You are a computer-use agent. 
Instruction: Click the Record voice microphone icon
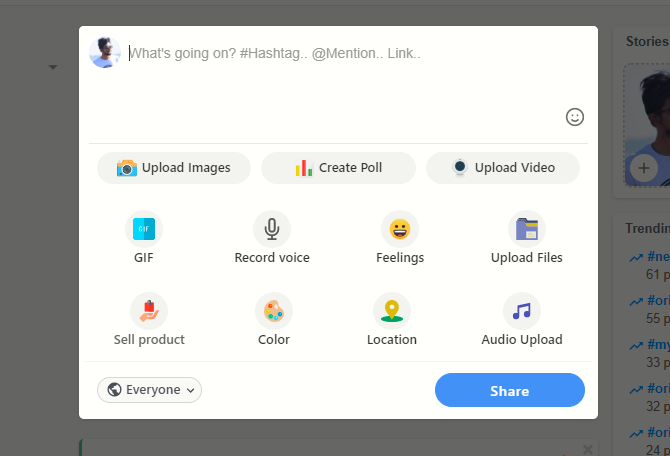[x=271, y=229]
